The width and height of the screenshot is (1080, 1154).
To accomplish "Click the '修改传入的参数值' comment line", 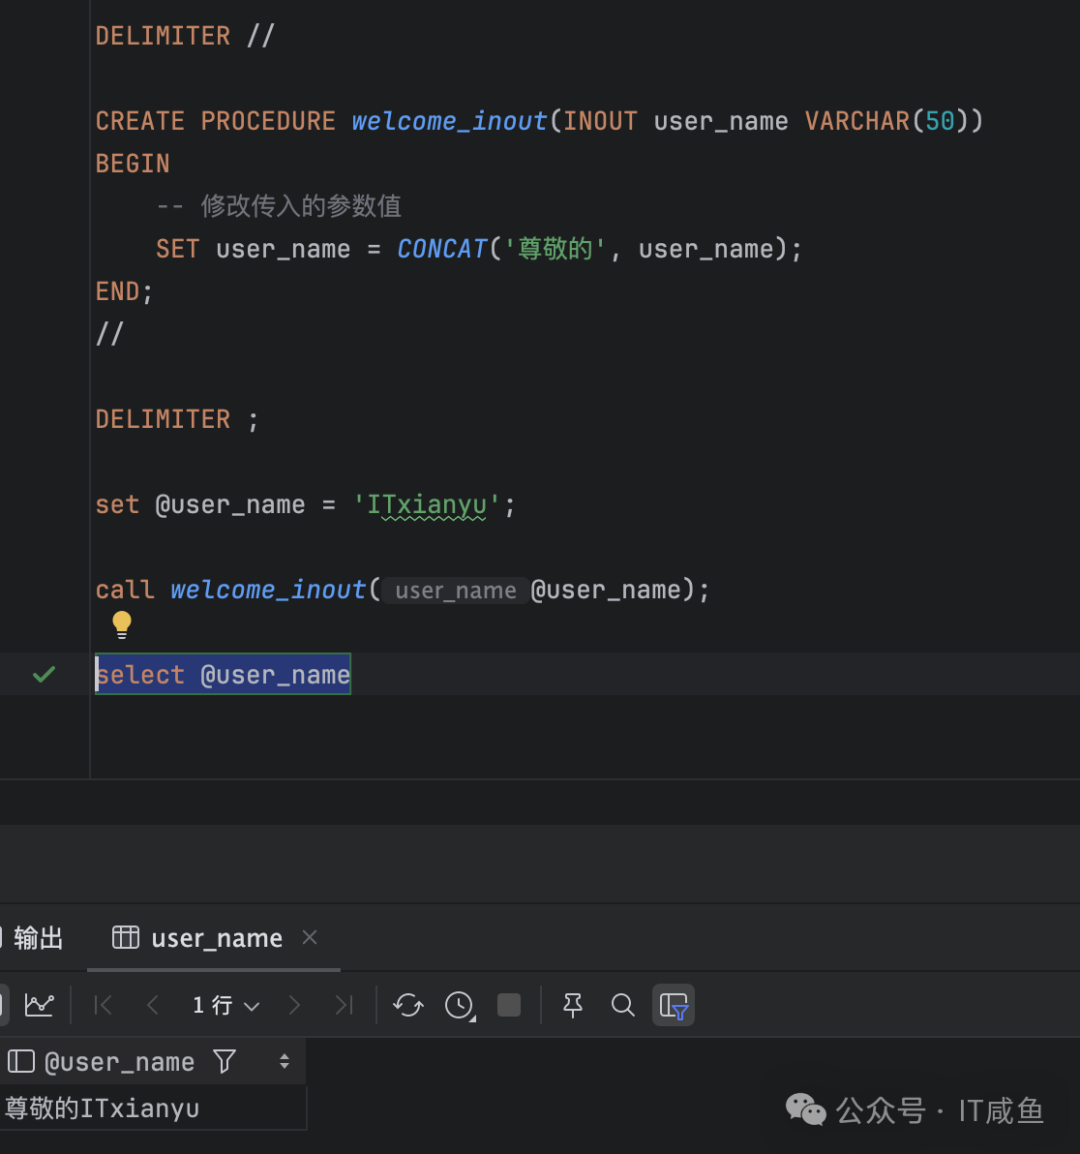I will point(279,206).
